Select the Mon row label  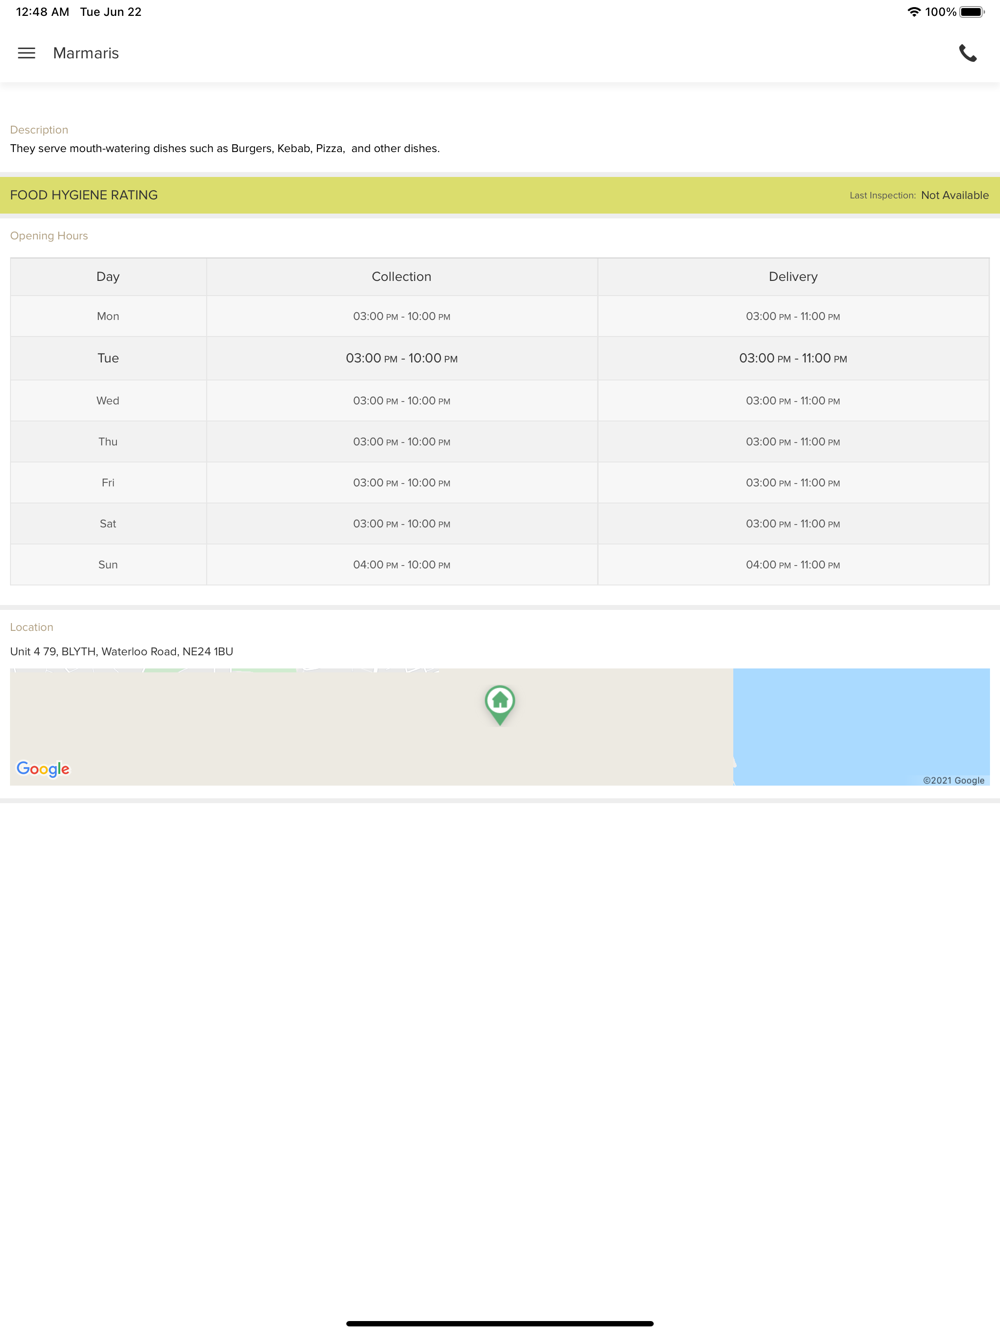[x=108, y=316]
